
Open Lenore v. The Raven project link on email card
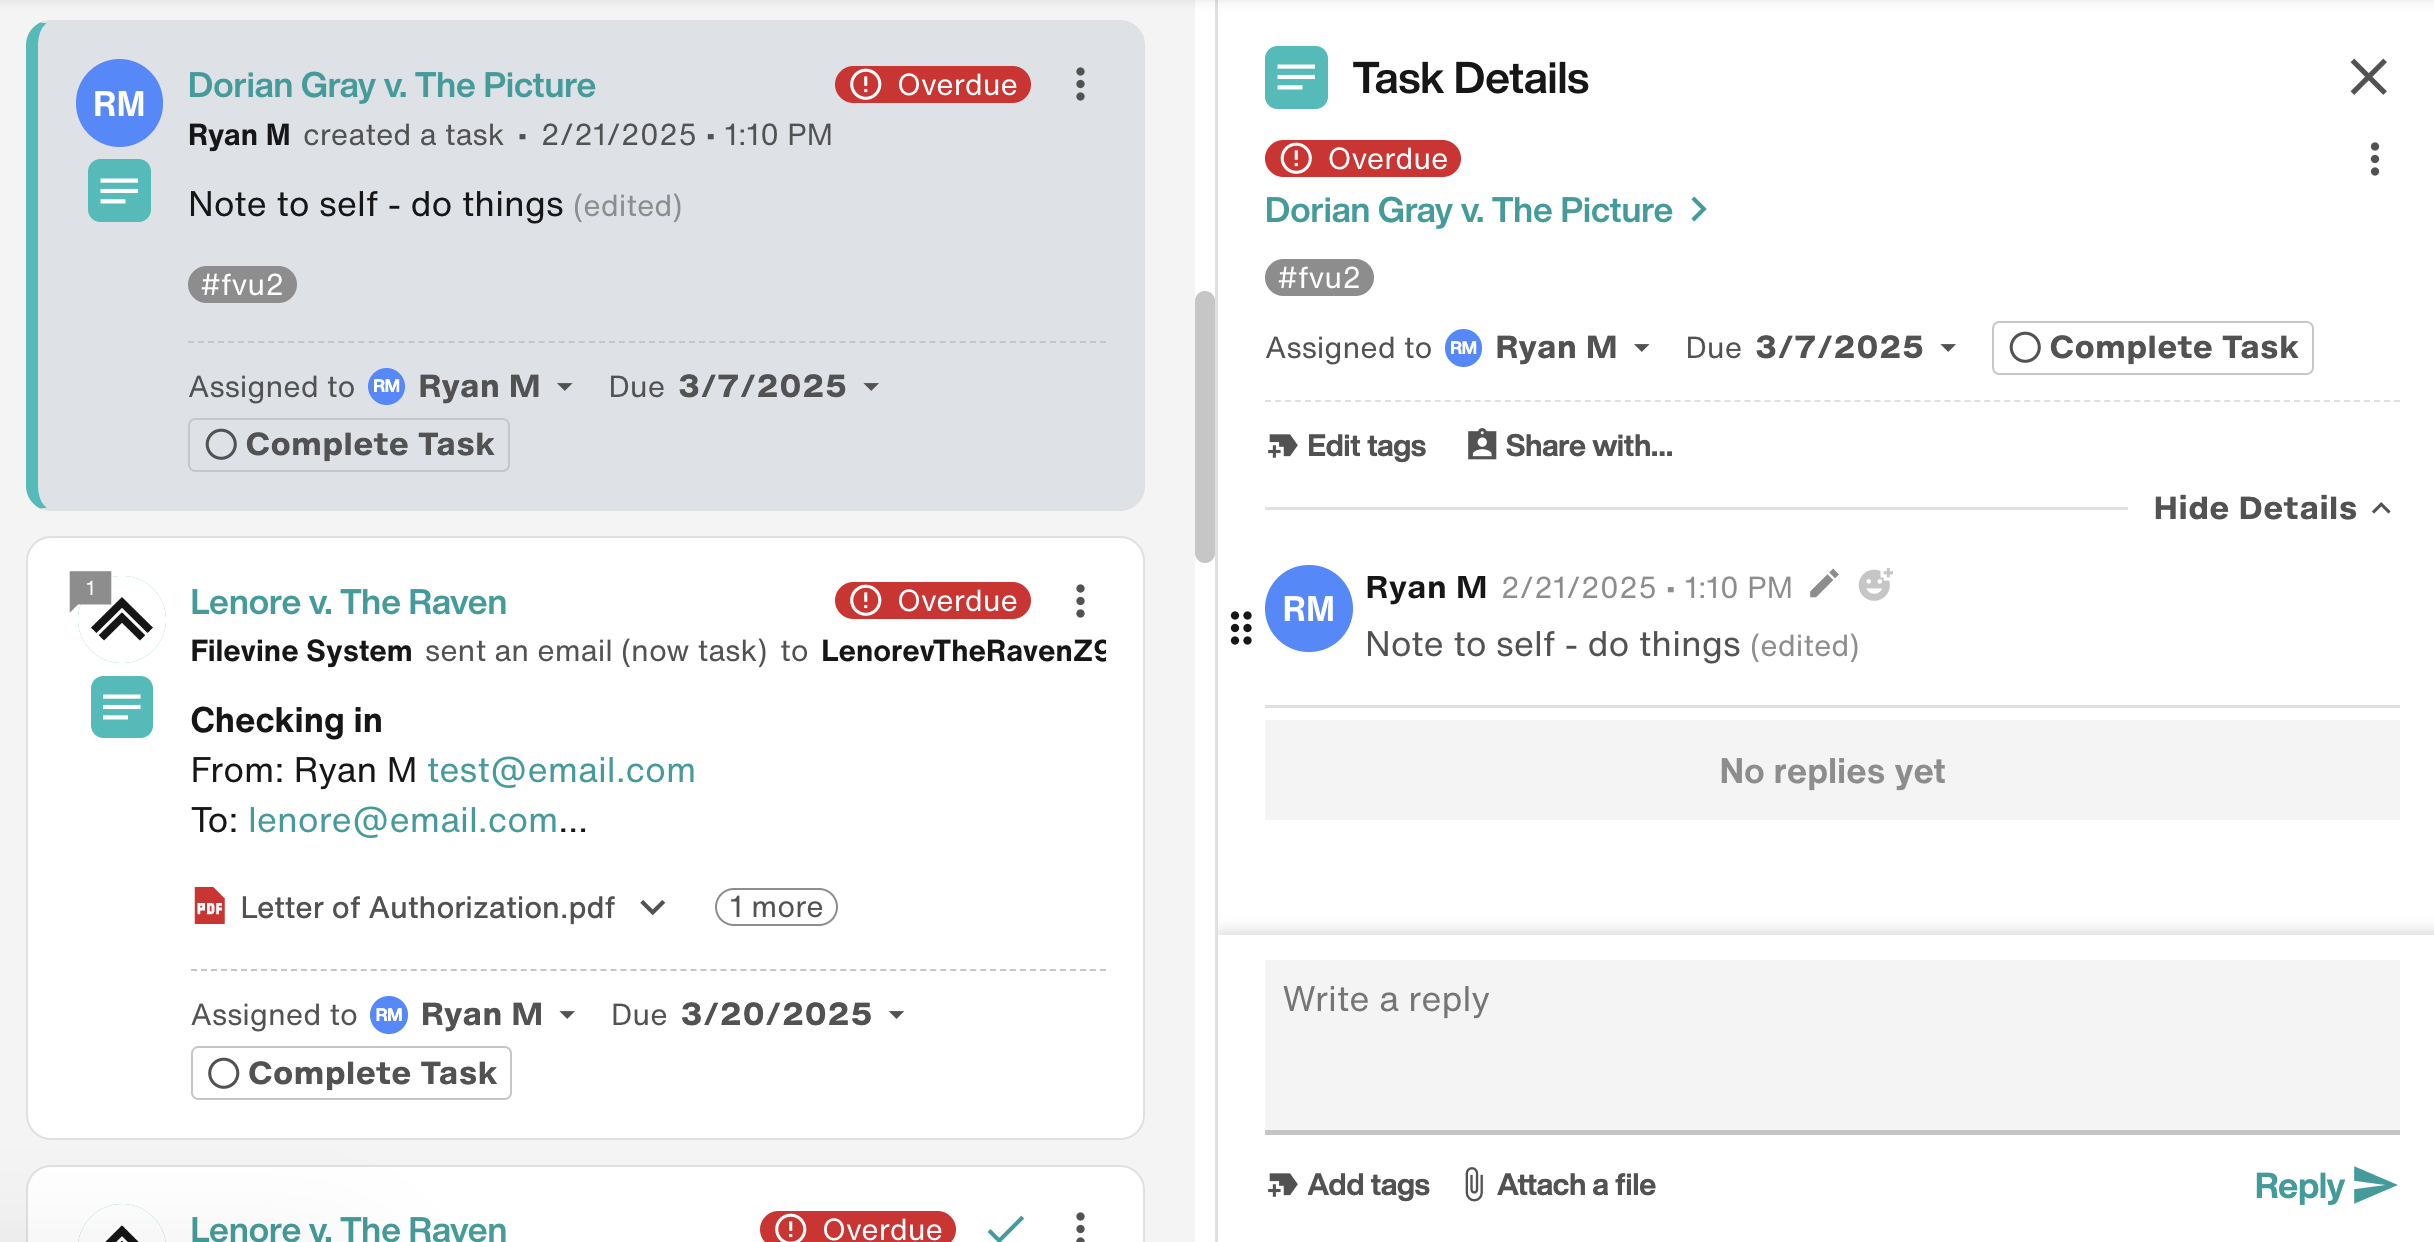click(x=349, y=602)
